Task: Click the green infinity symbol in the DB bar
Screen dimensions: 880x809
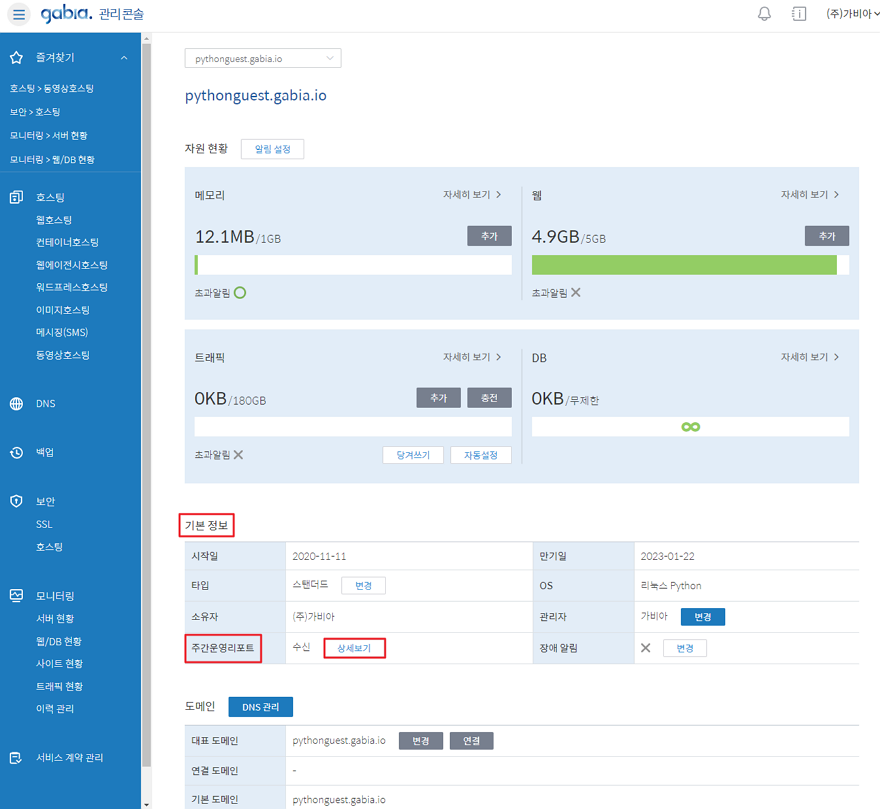Action: [690, 427]
